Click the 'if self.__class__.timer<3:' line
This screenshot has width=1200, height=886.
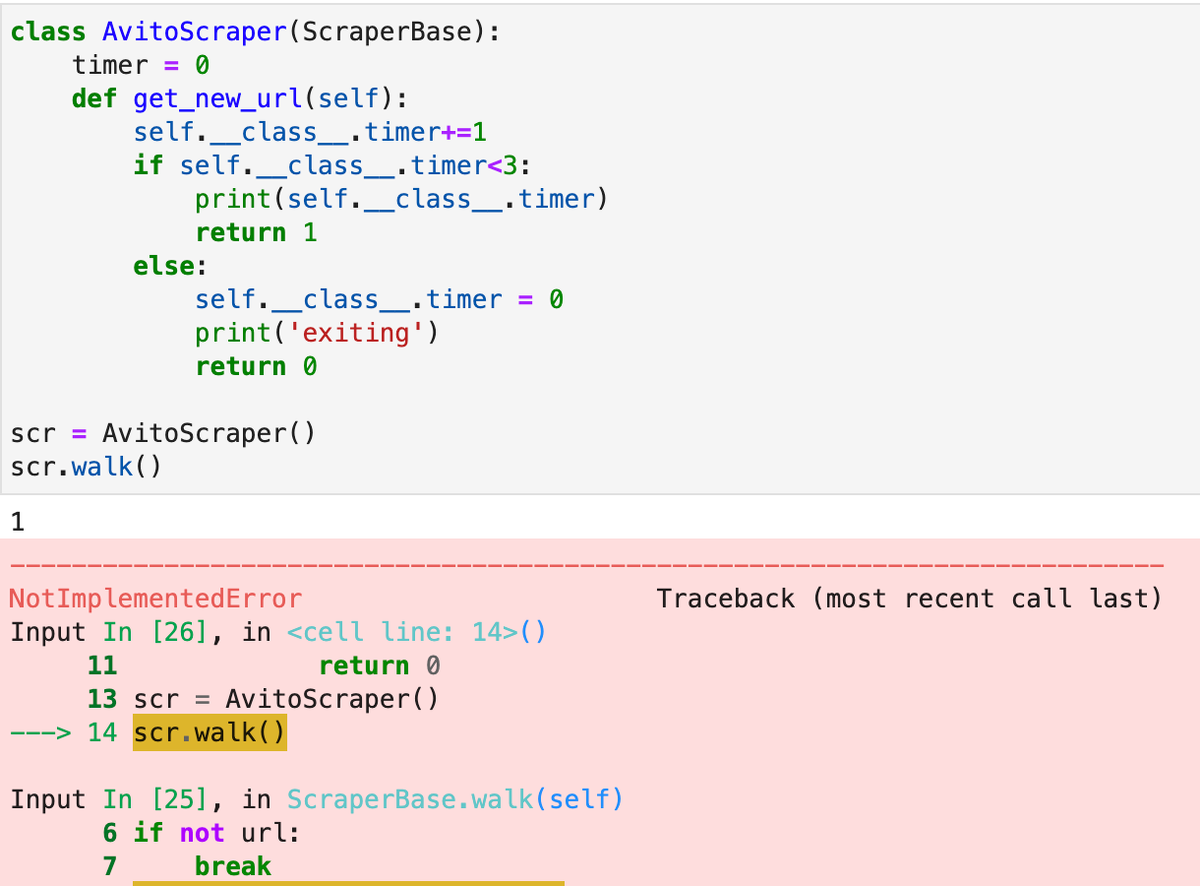click(332, 165)
